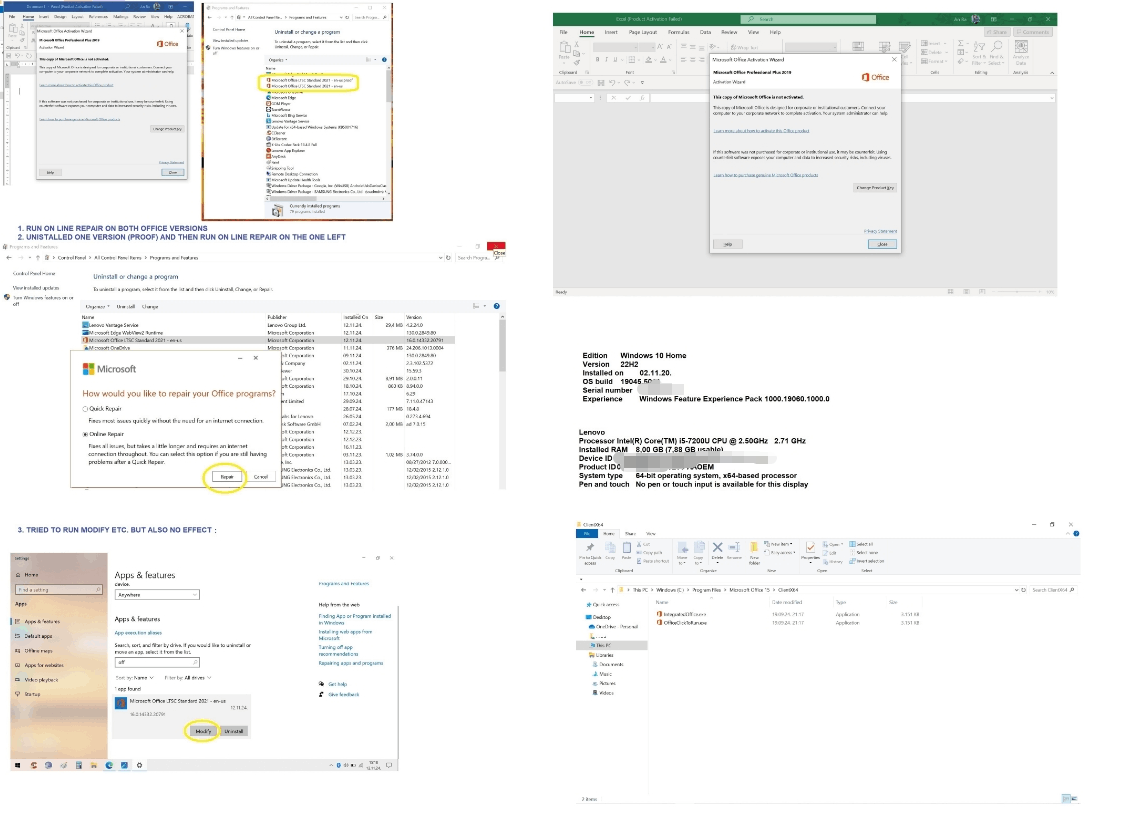Open the File tab in Excel
The image size is (1131, 828).
[563, 32]
